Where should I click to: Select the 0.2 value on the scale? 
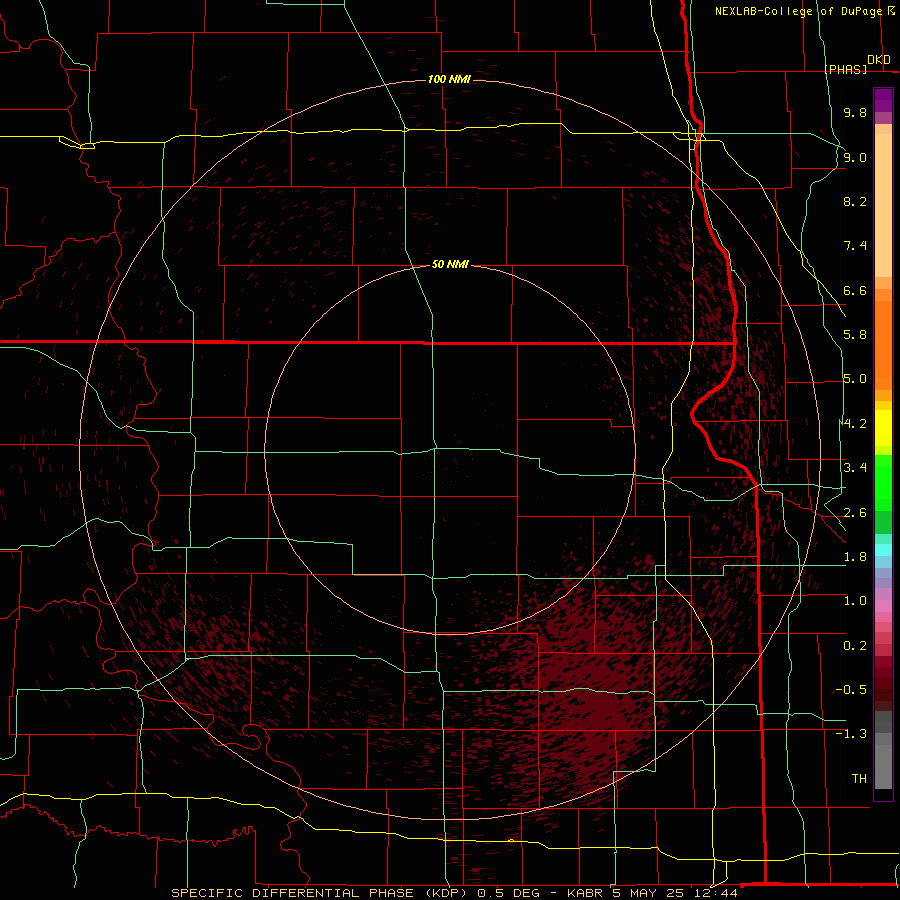tap(855, 646)
